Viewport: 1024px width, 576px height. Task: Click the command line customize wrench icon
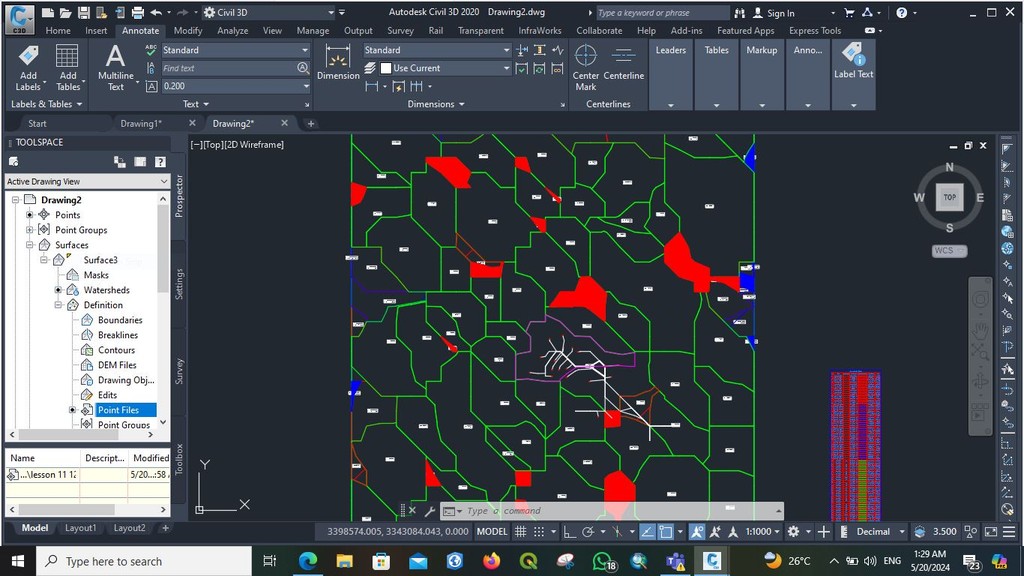click(x=430, y=511)
